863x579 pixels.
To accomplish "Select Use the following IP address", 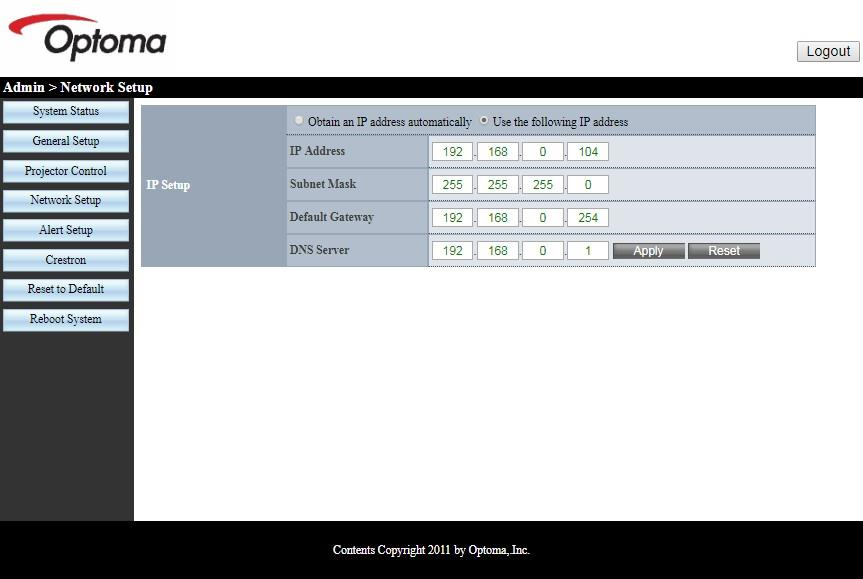I will click(485, 121).
